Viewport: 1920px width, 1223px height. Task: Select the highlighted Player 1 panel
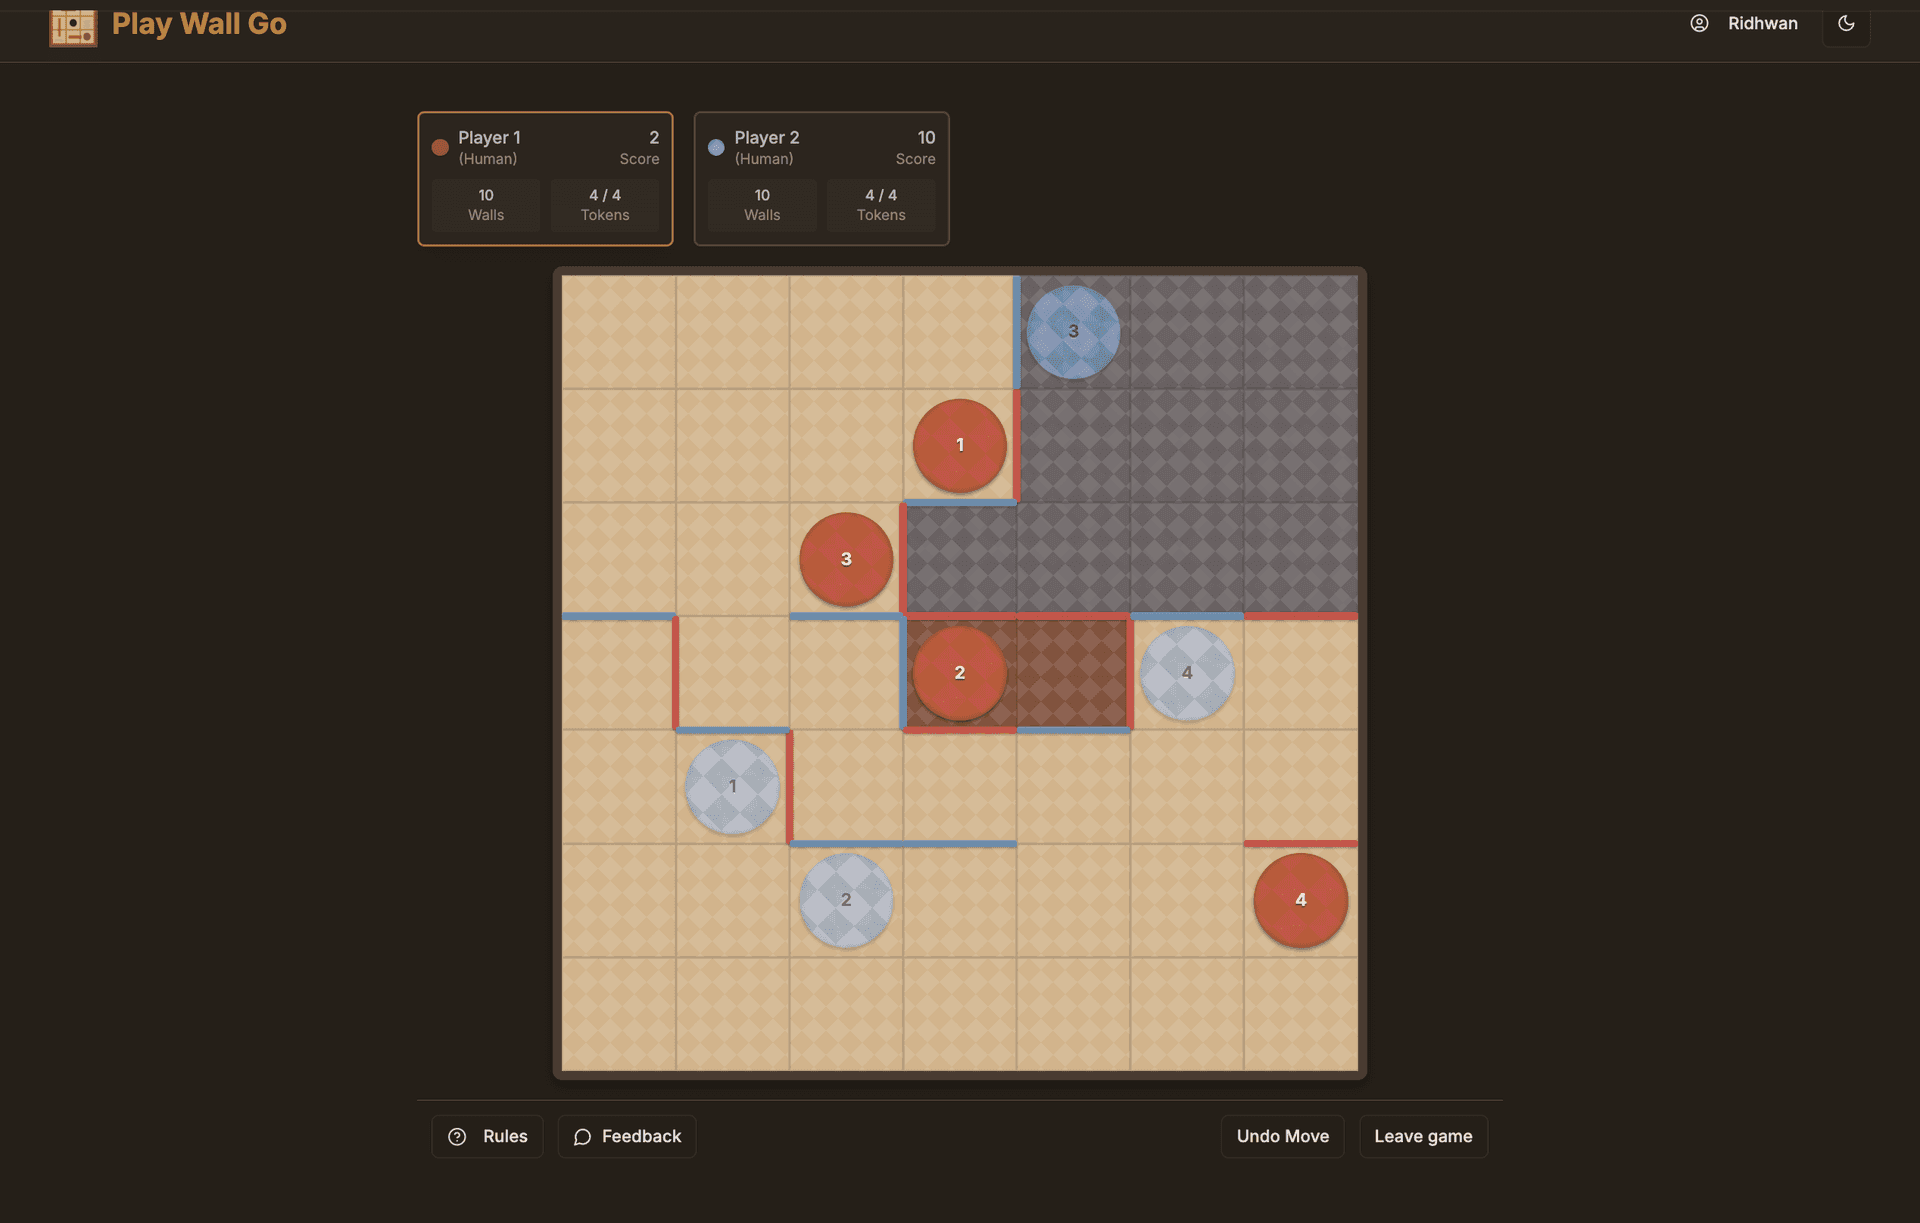tap(545, 178)
